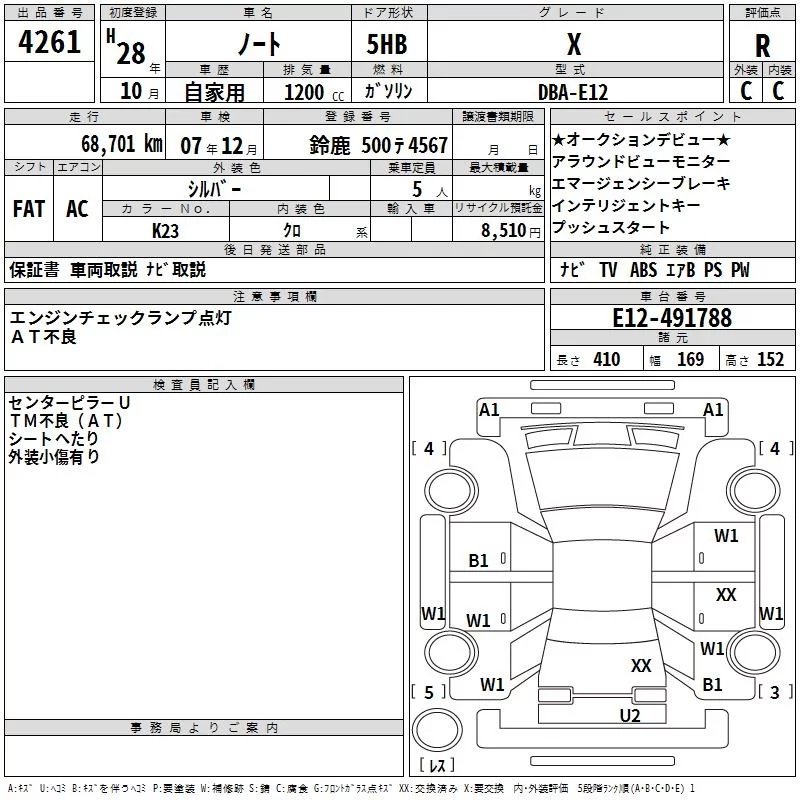Click the recycle deposit 8,510円

[511, 231]
